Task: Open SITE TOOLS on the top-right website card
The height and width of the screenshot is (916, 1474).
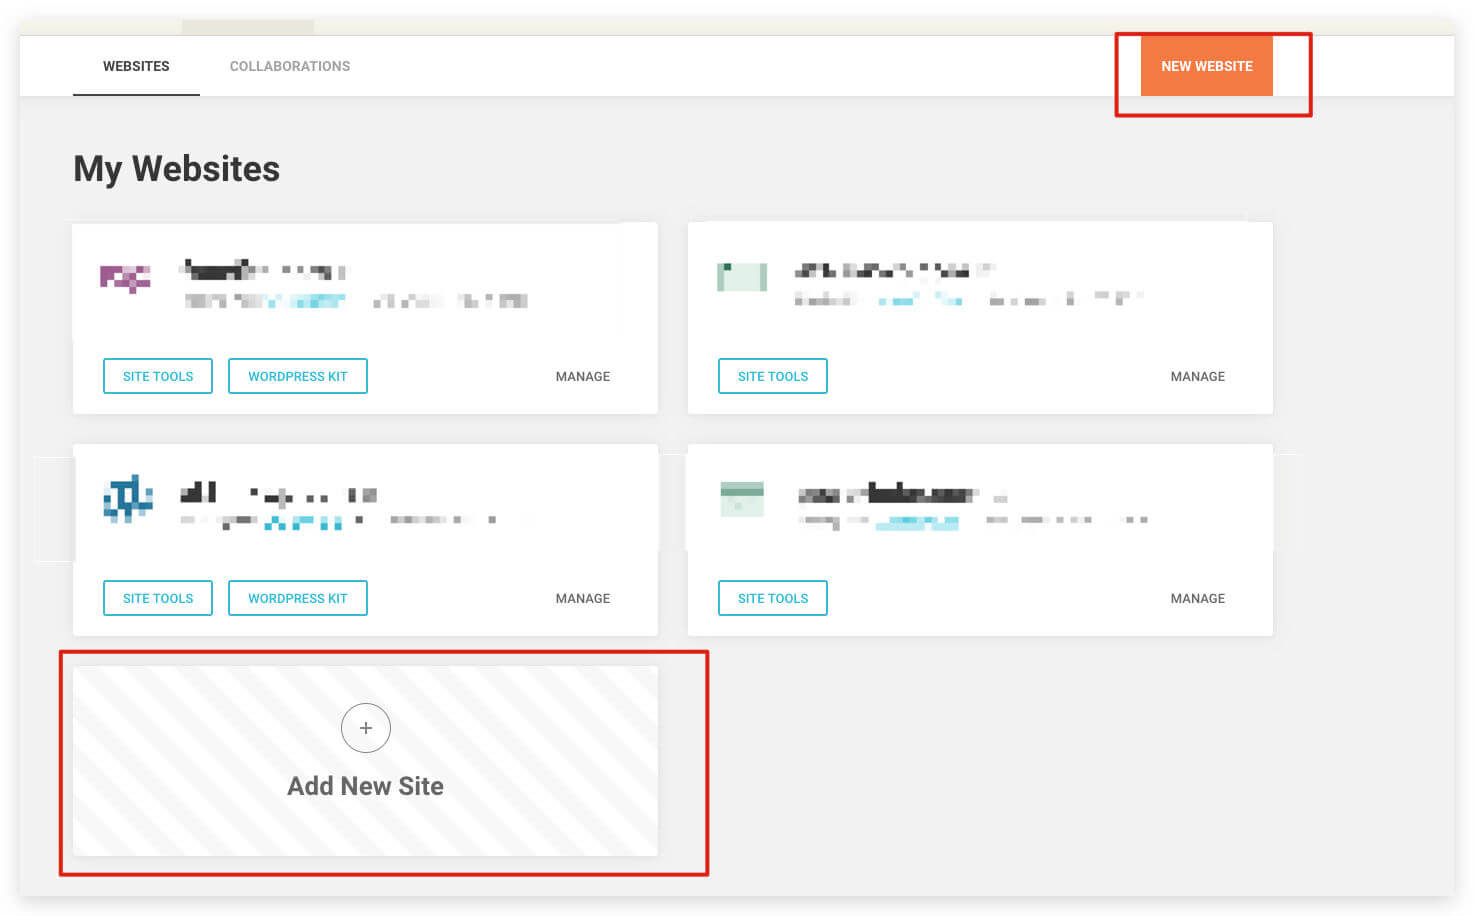Action: click(772, 376)
